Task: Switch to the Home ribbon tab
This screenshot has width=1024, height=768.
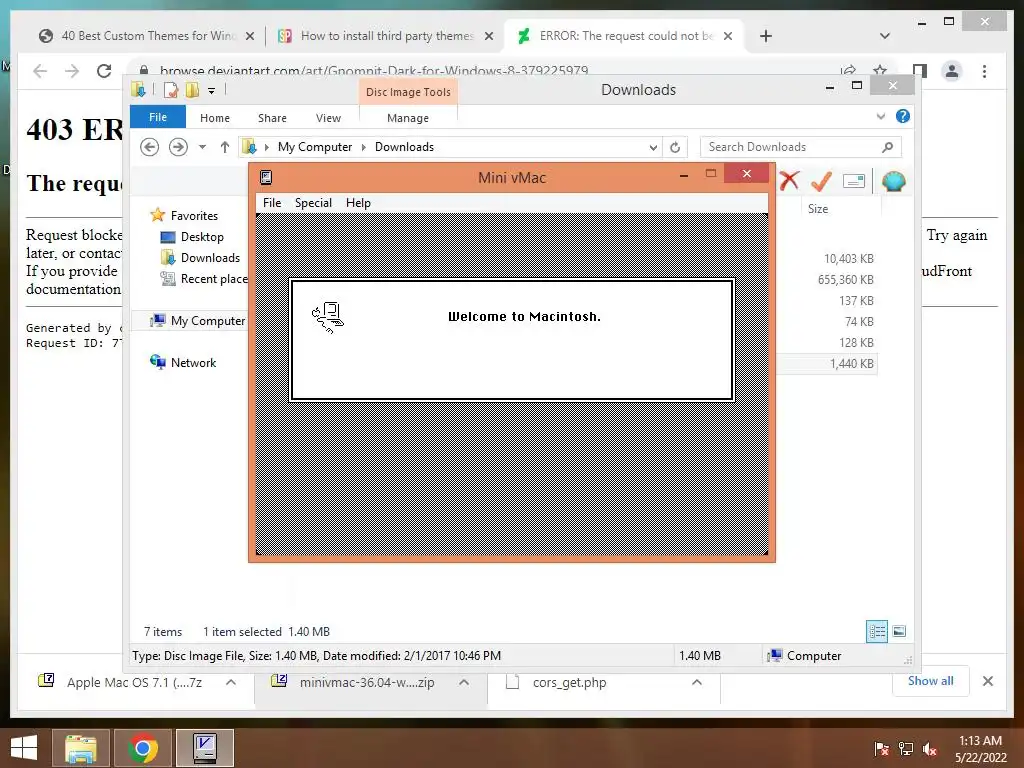Action: click(215, 118)
